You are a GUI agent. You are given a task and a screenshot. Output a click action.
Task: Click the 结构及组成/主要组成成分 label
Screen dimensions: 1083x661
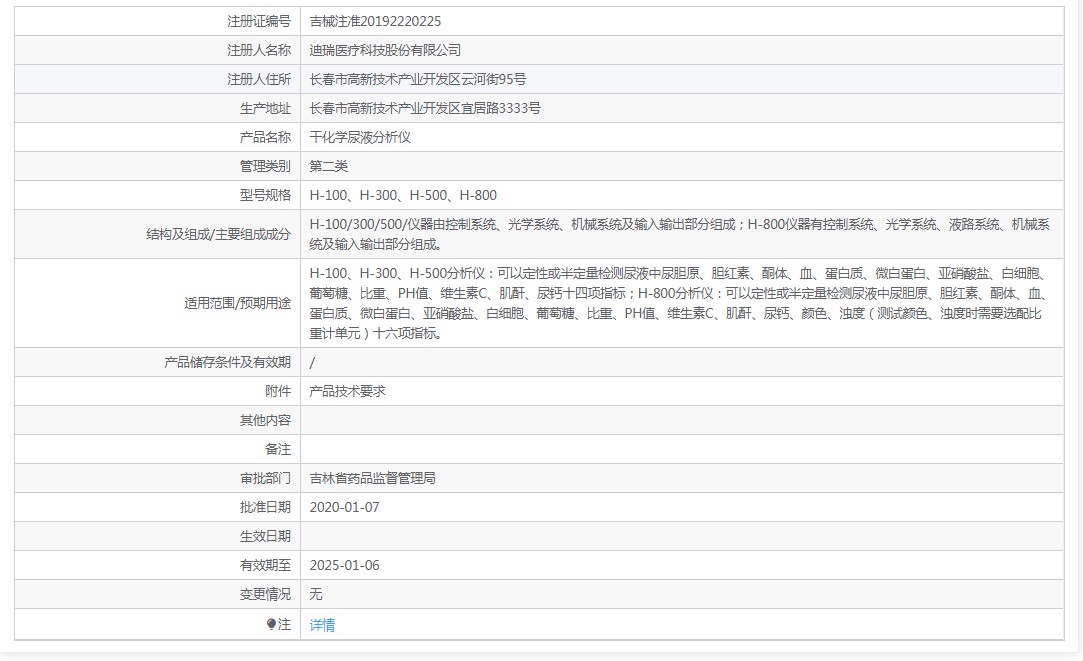click(x=218, y=234)
